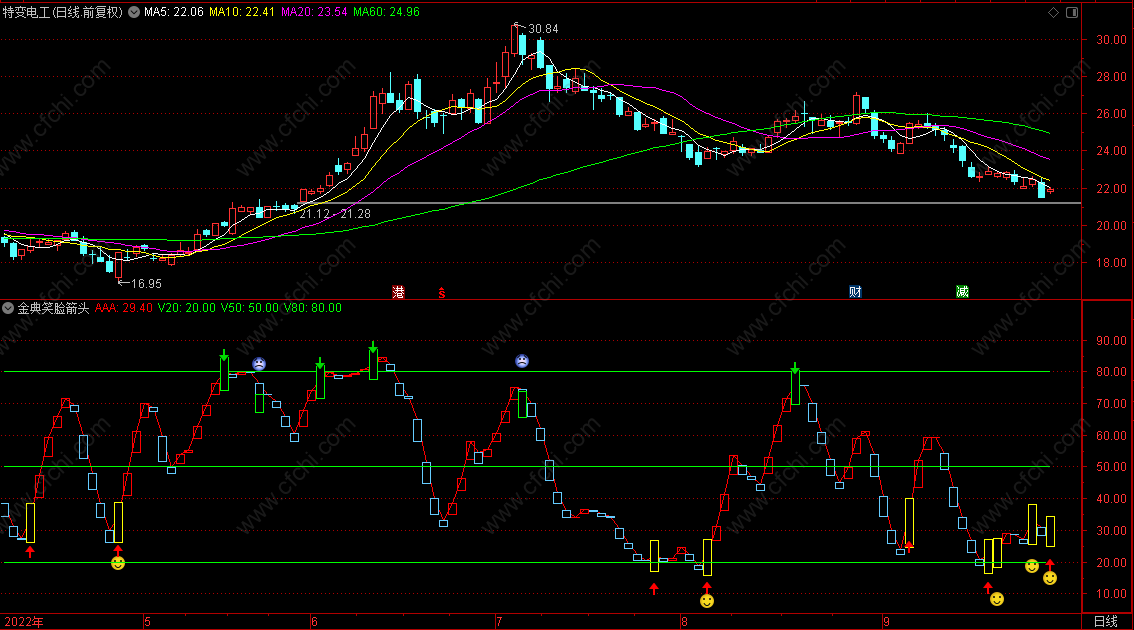Click the V80: 80.00 value

(x=312, y=308)
